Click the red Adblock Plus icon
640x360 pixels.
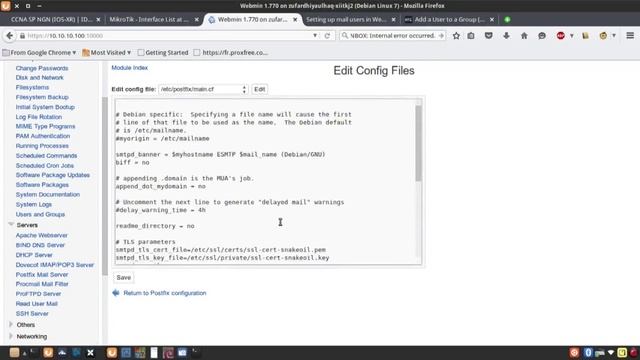click(560, 36)
